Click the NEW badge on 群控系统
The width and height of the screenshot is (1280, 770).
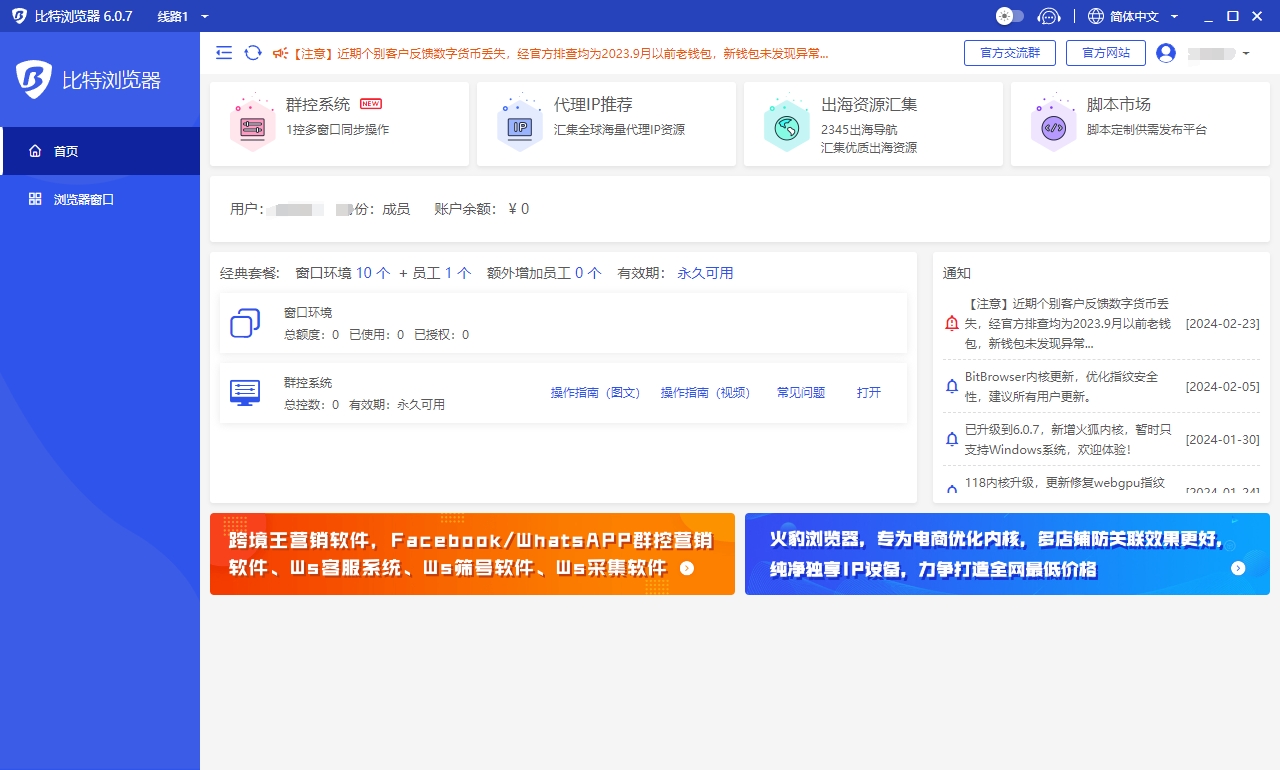(371, 103)
